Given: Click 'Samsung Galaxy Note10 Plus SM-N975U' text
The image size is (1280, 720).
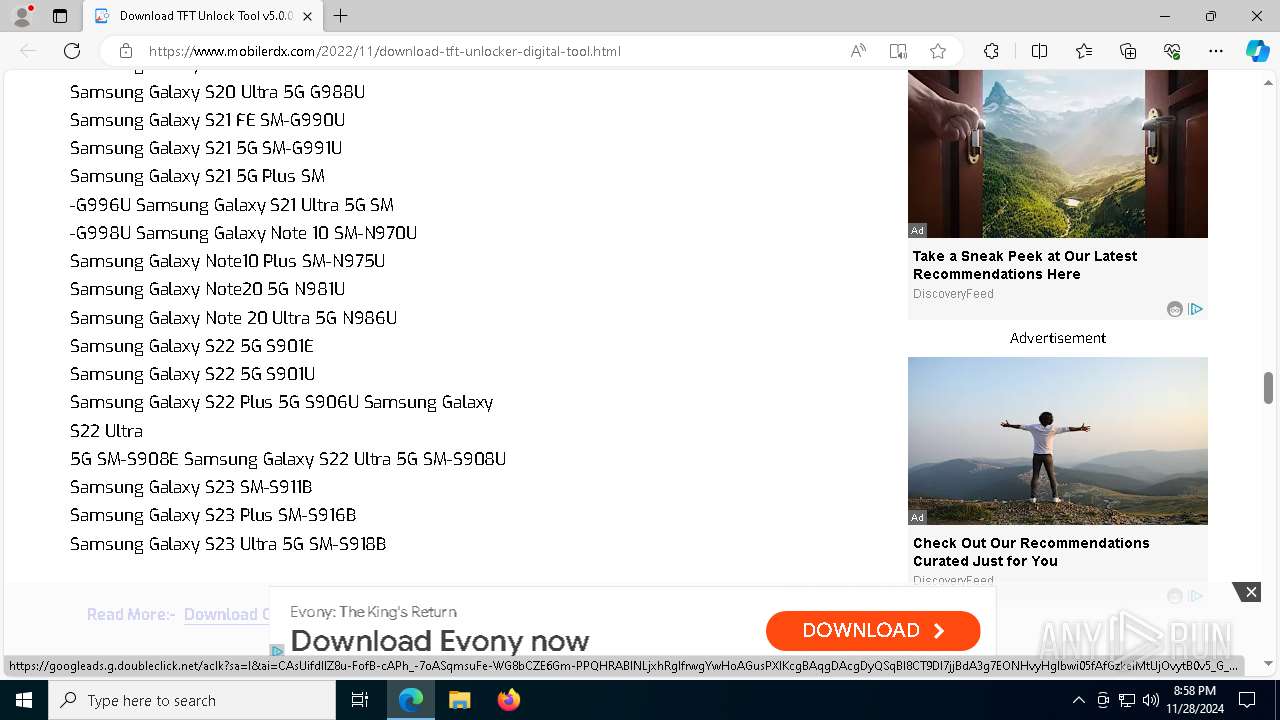Looking at the screenshot, I should click(x=227, y=261).
